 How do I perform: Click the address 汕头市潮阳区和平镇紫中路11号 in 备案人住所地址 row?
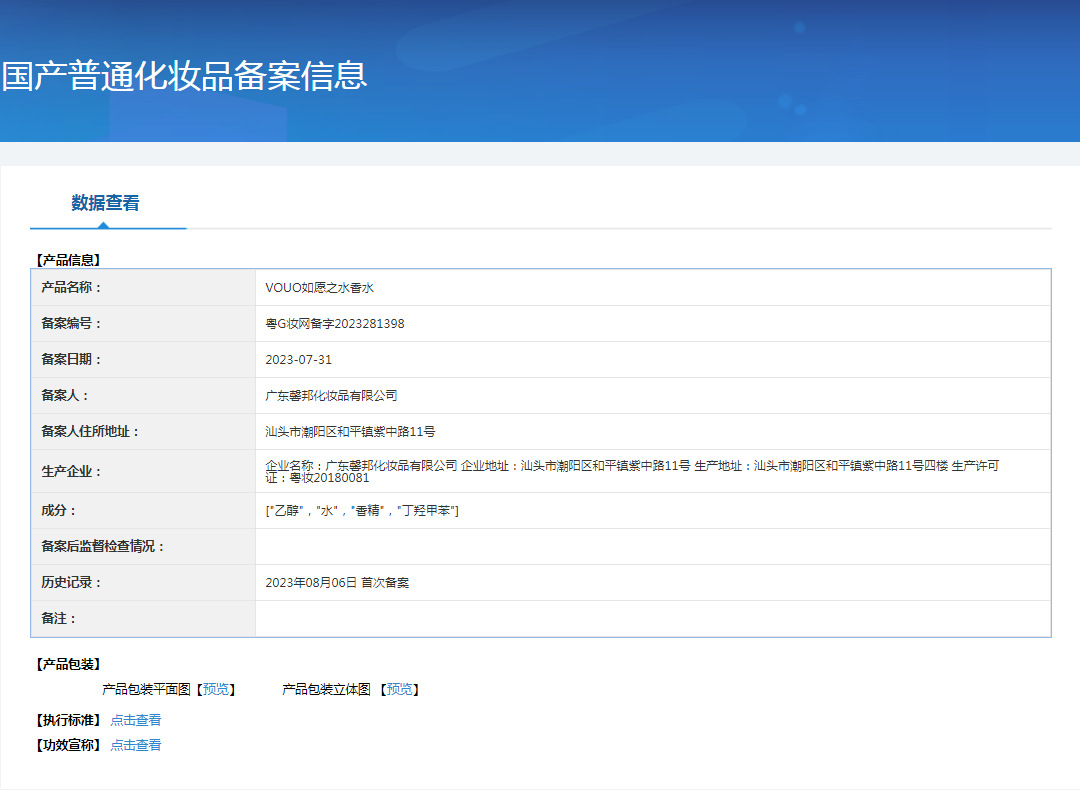(x=350, y=432)
